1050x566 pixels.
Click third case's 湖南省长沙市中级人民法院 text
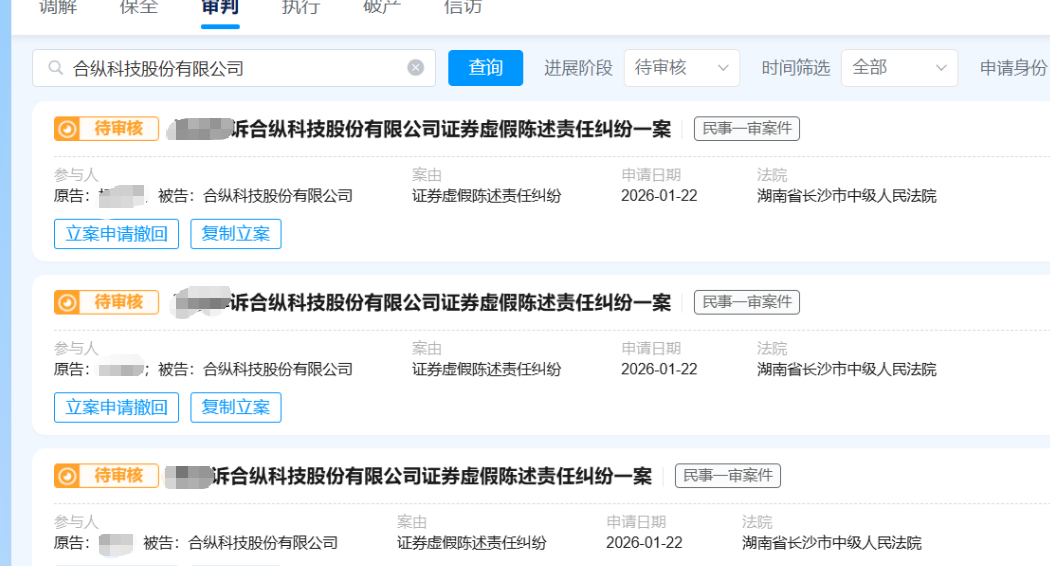click(832, 543)
